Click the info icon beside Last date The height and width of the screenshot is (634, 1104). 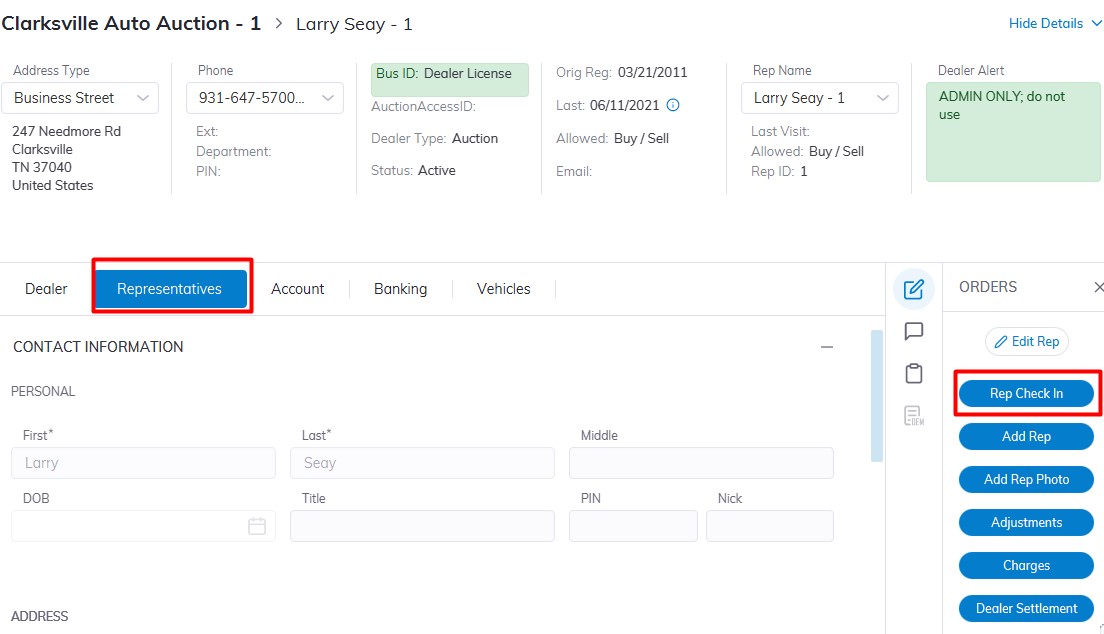point(673,105)
